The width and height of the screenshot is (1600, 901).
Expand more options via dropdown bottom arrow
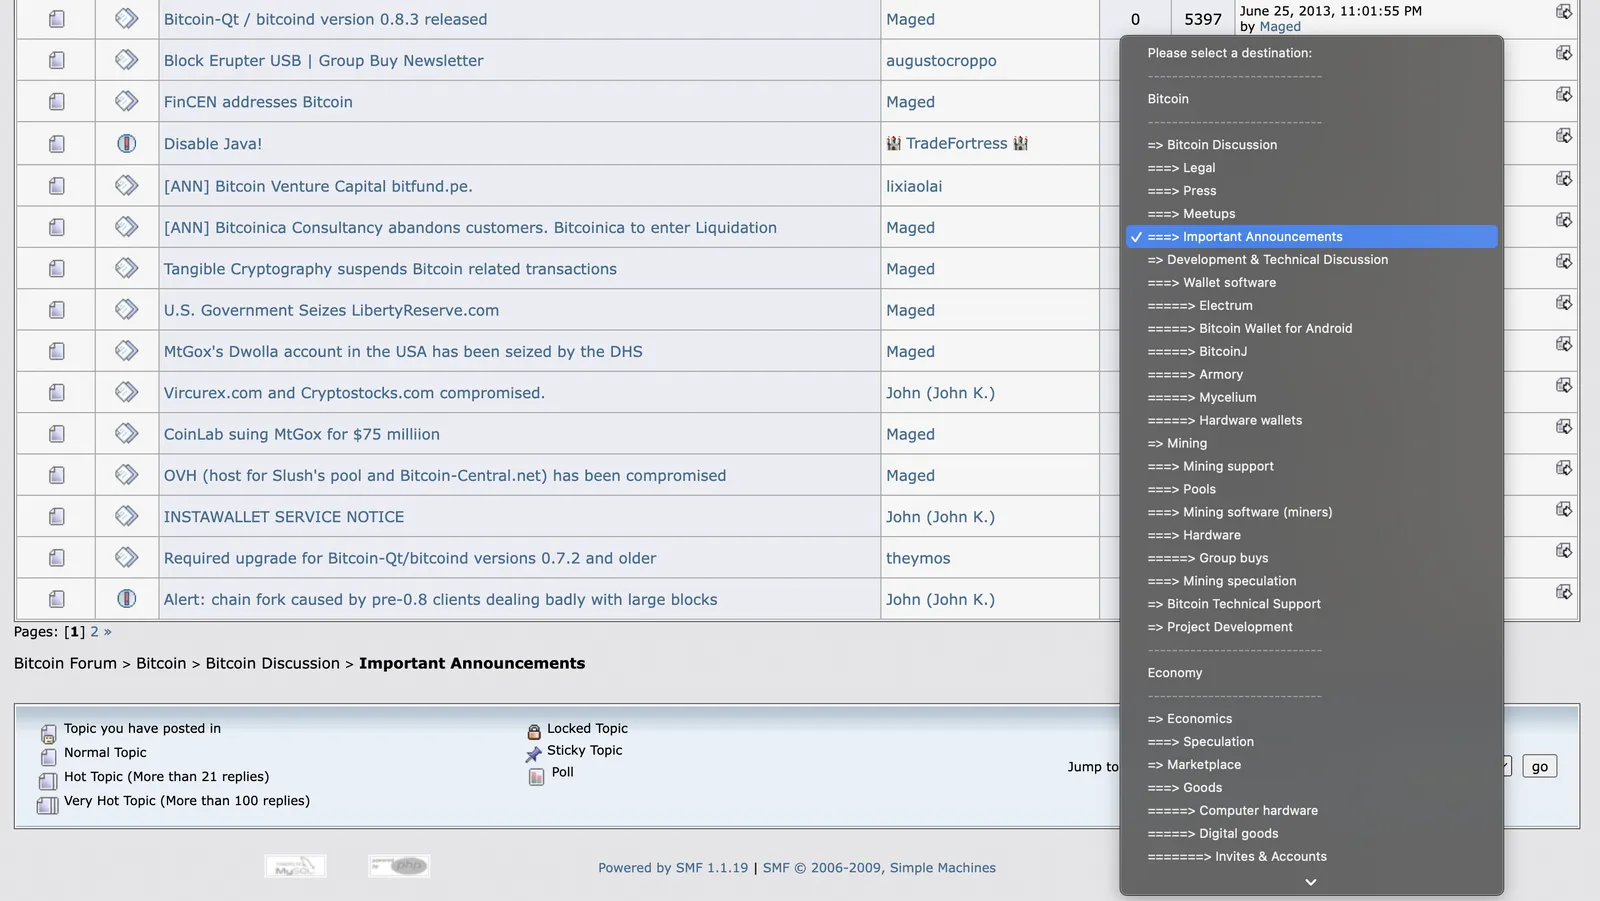coord(1311,882)
